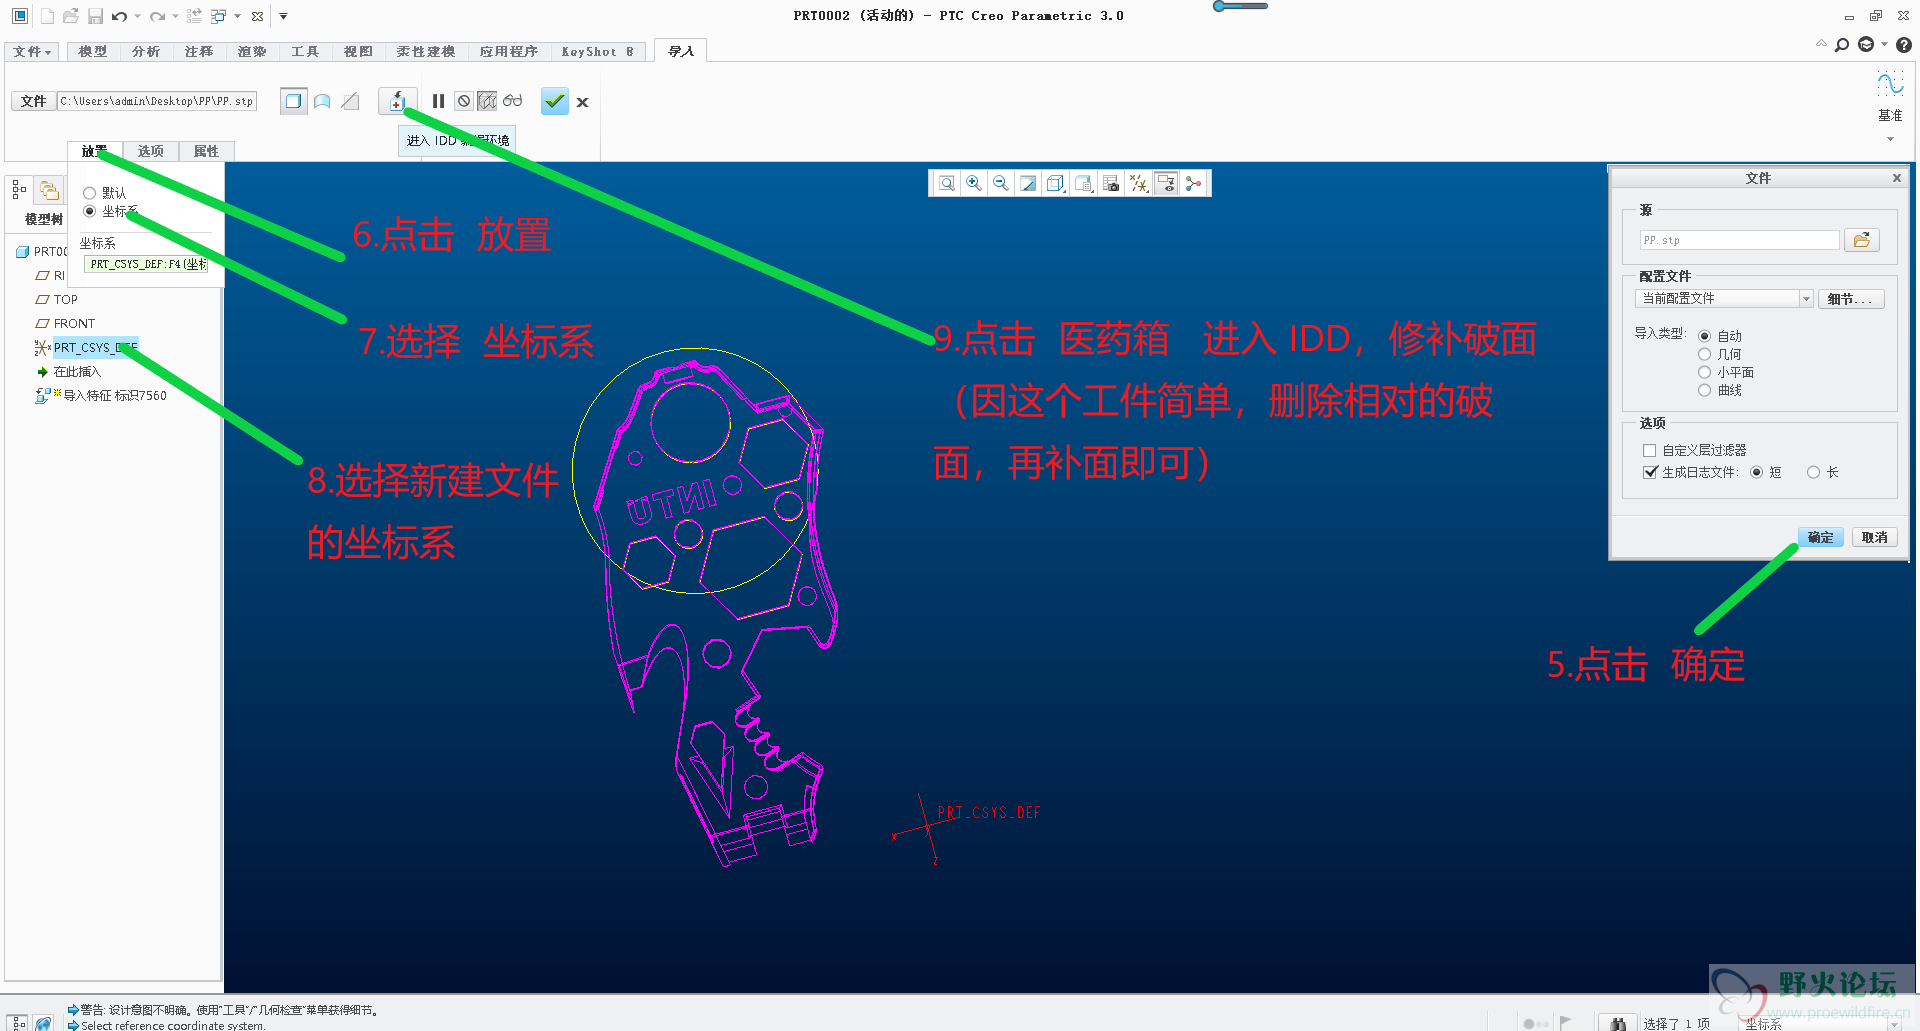Open the Datum Display Filters icon
The height and width of the screenshot is (1031, 1920).
point(1138,183)
